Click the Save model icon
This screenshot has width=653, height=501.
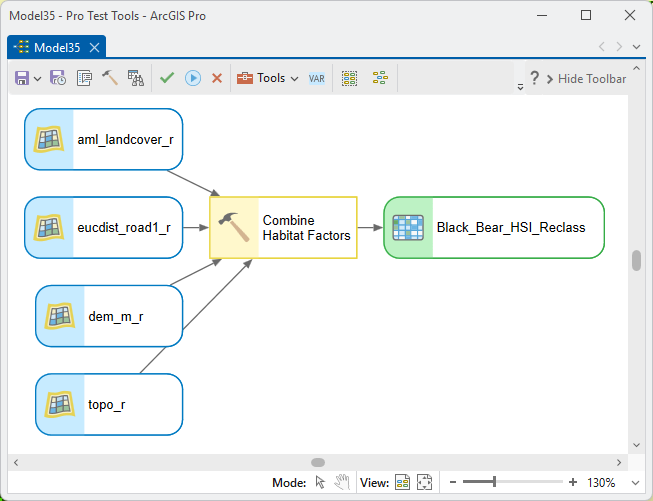(22, 78)
